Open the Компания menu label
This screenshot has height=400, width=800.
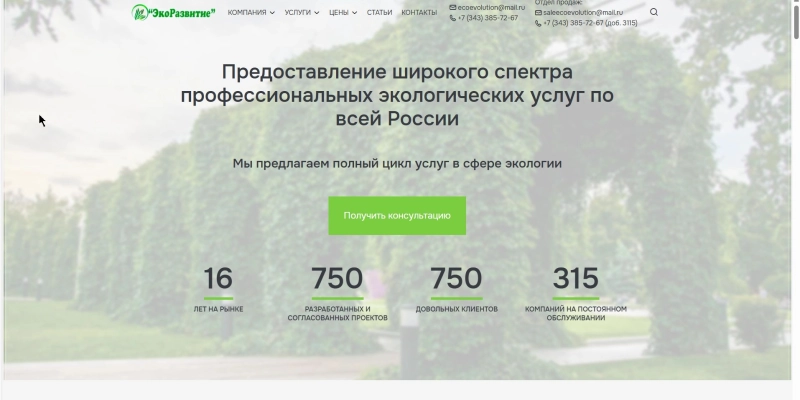coord(246,13)
